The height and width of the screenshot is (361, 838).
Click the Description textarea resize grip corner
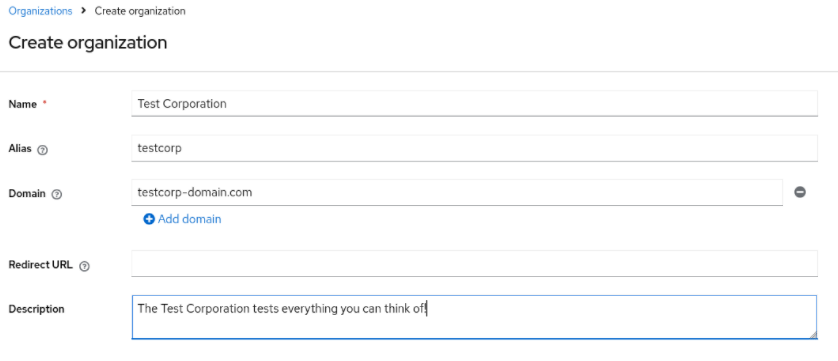[x=812, y=334]
